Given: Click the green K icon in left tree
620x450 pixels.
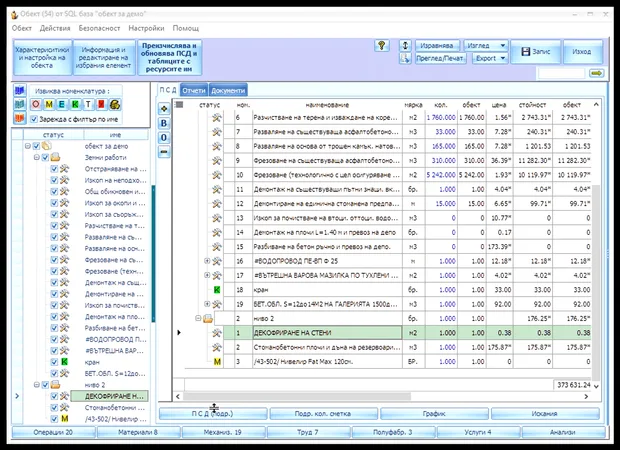Looking at the screenshot, I should pos(64,362).
